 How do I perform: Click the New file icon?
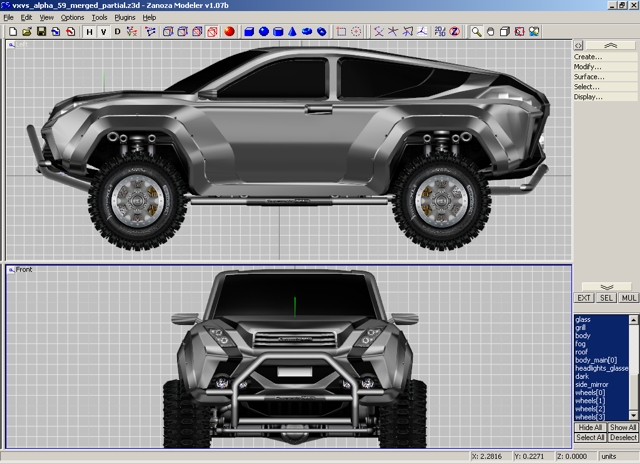click(12, 32)
